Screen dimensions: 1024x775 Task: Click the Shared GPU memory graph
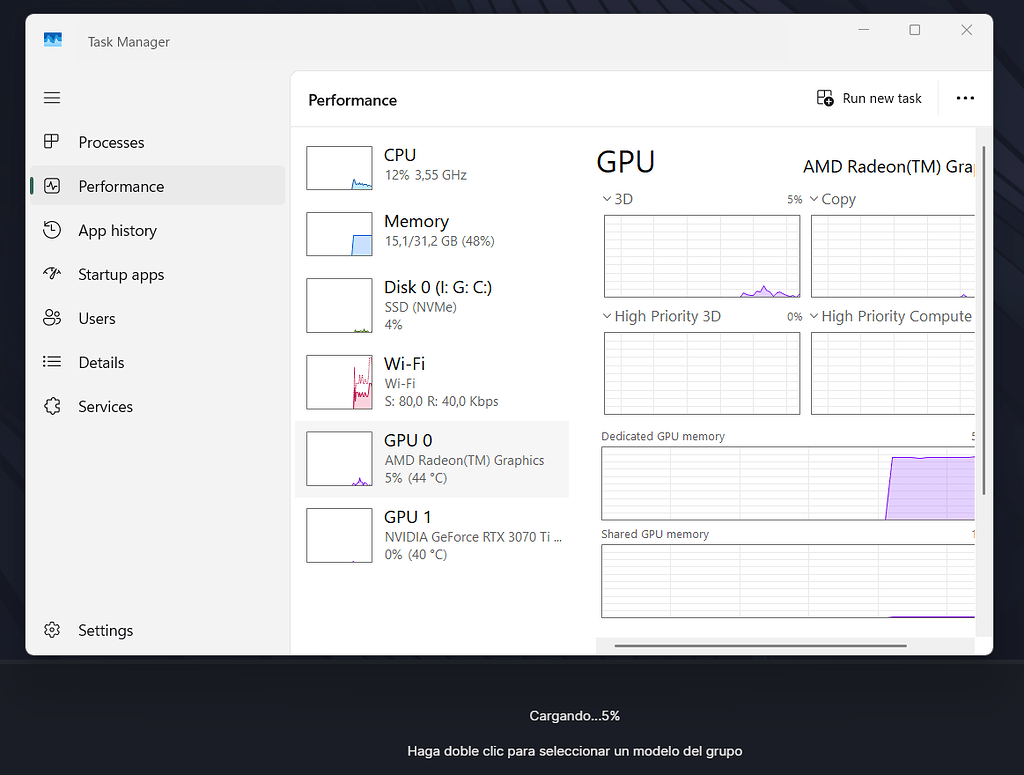pos(788,581)
